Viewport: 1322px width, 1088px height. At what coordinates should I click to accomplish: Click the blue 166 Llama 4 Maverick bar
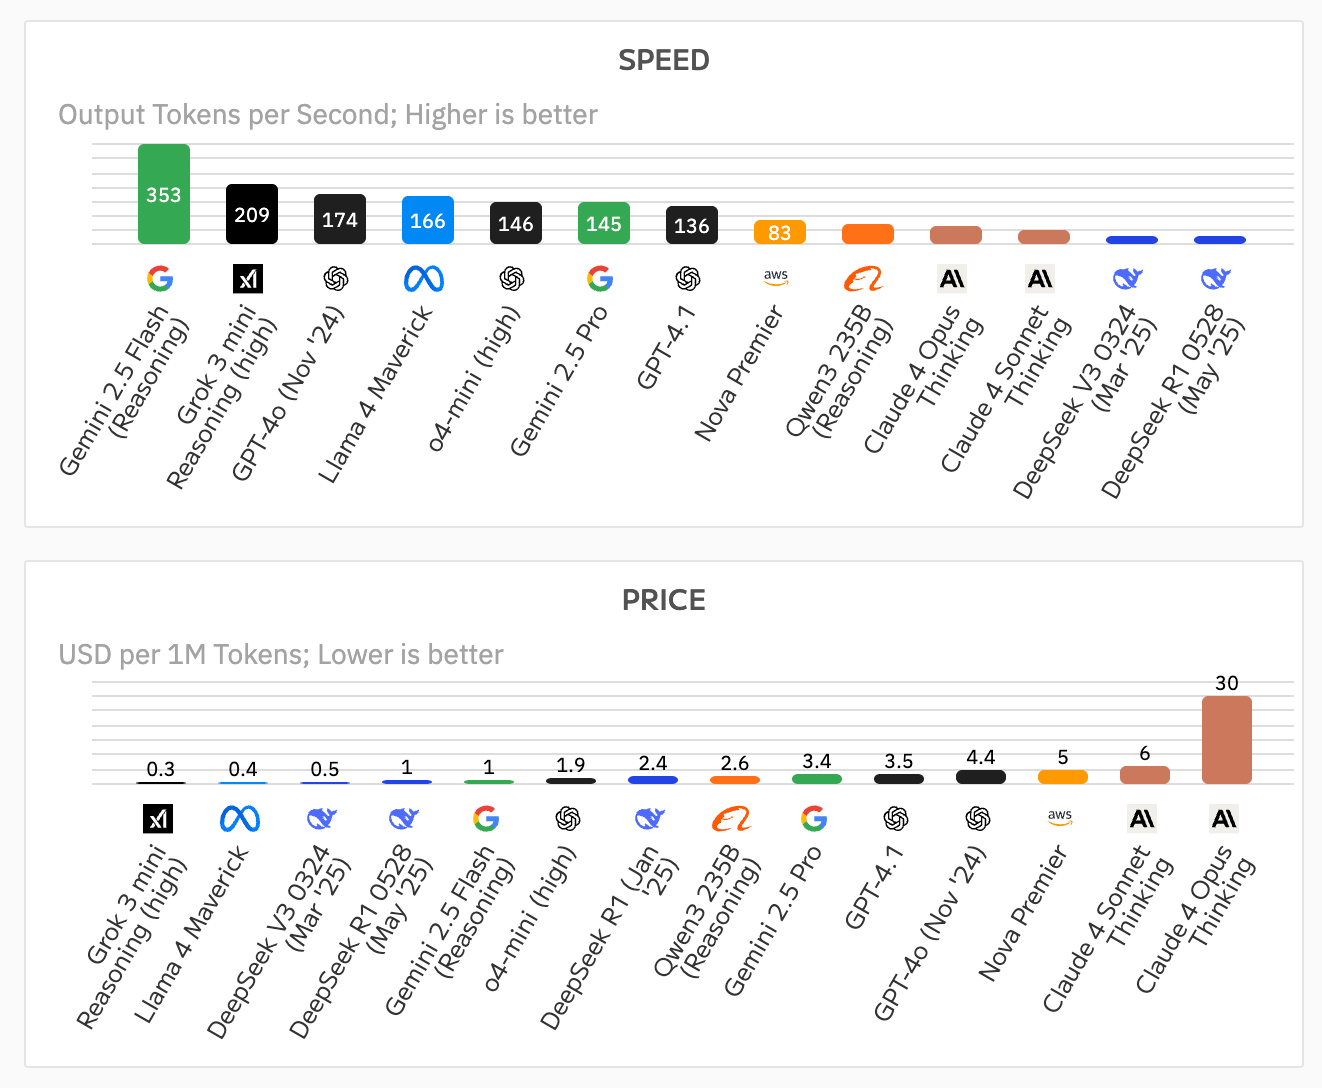428,220
